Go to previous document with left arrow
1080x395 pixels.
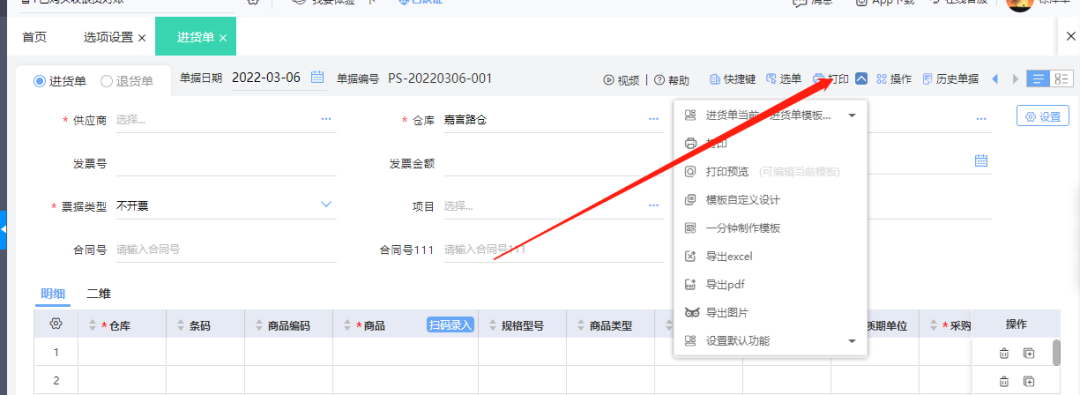[995, 79]
